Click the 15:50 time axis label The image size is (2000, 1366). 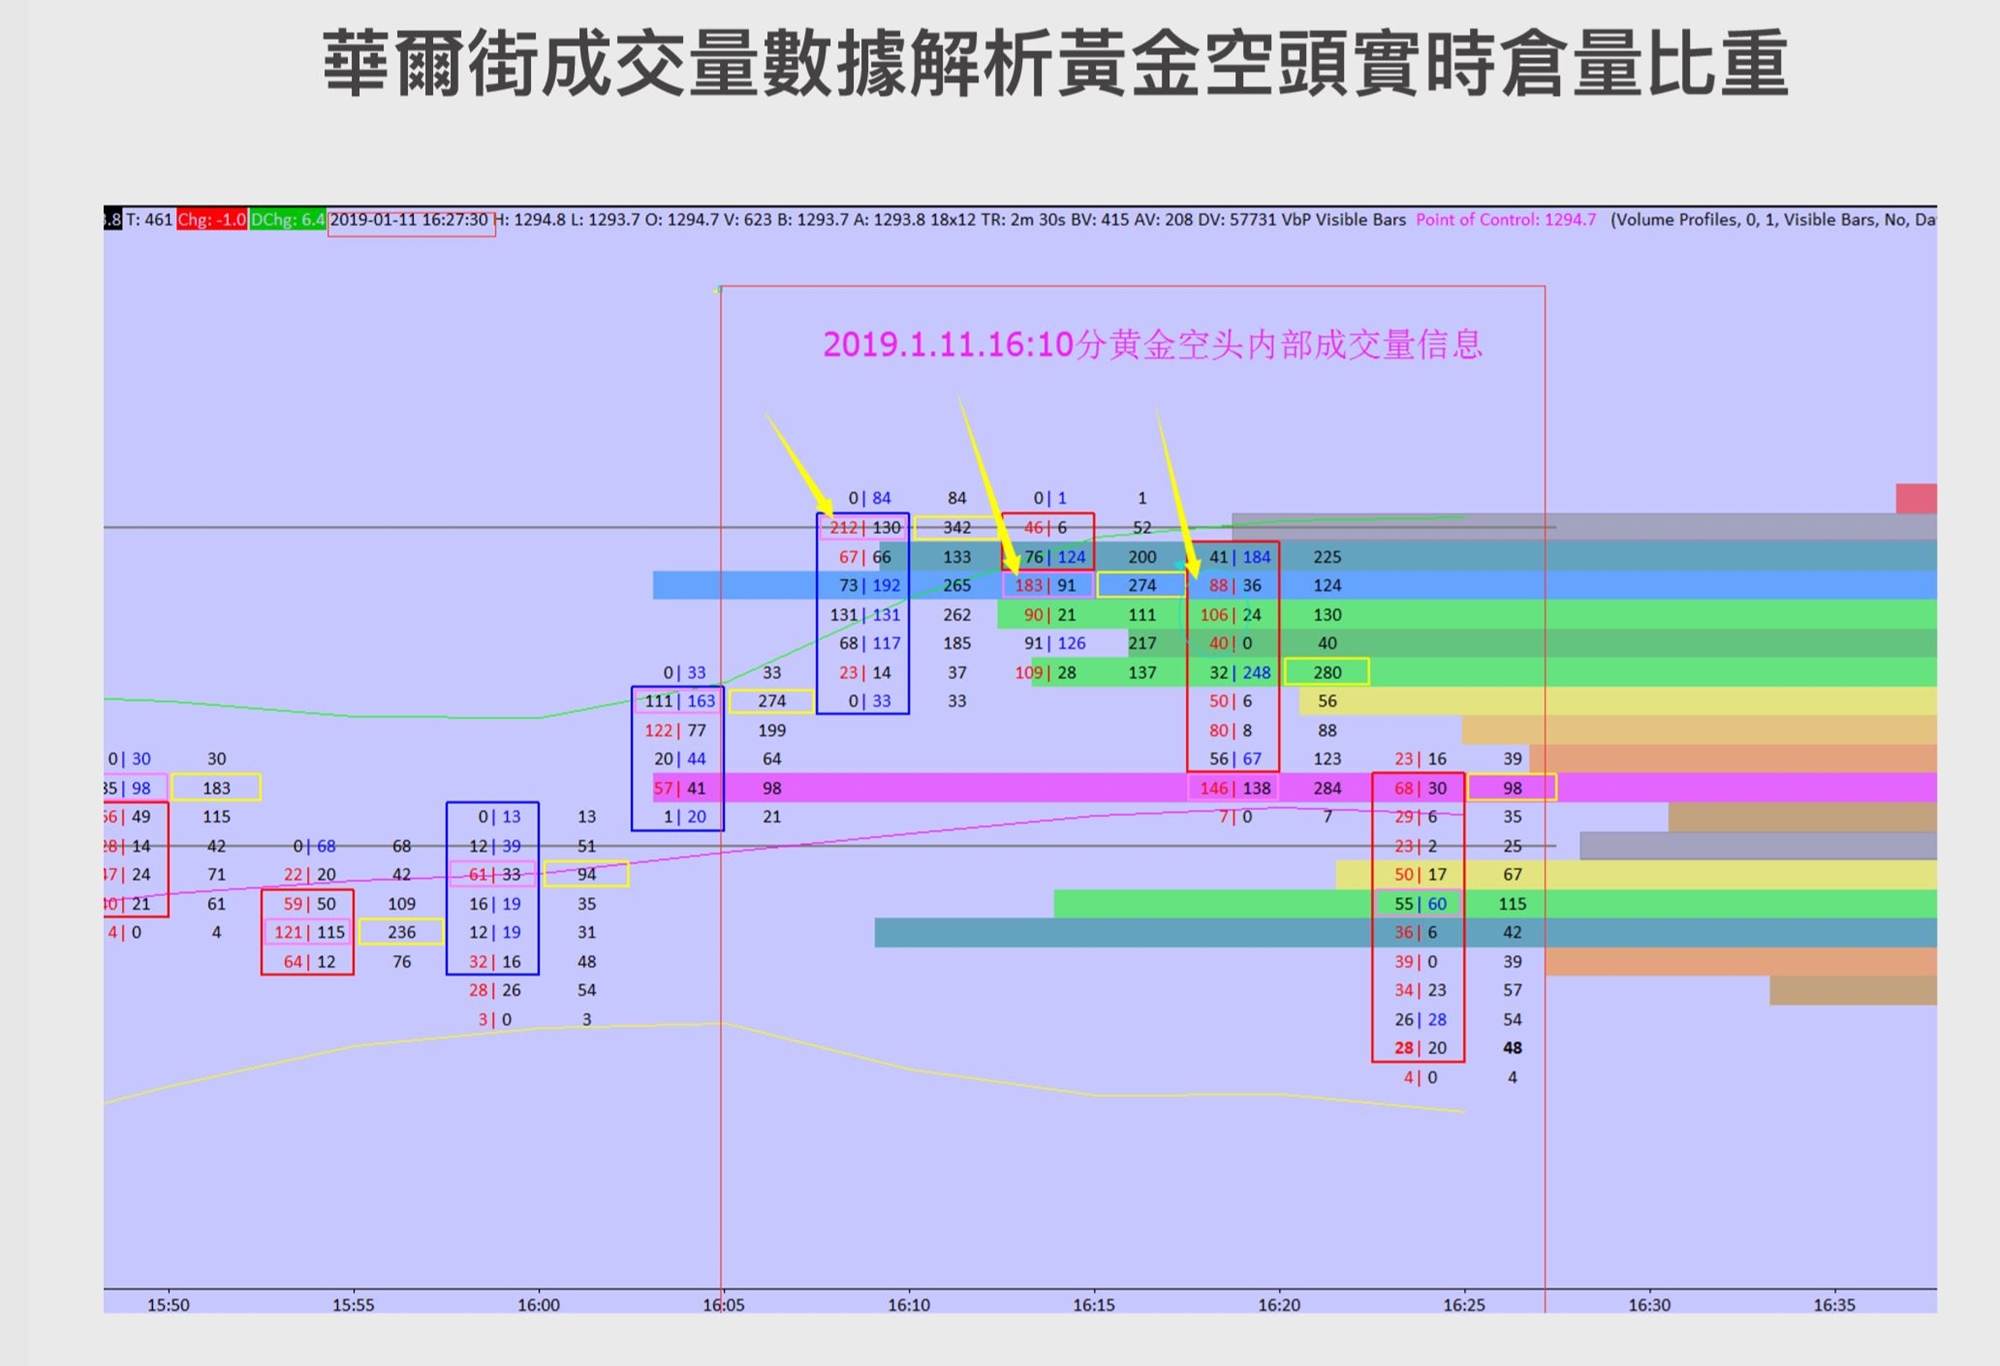[x=168, y=1305]
